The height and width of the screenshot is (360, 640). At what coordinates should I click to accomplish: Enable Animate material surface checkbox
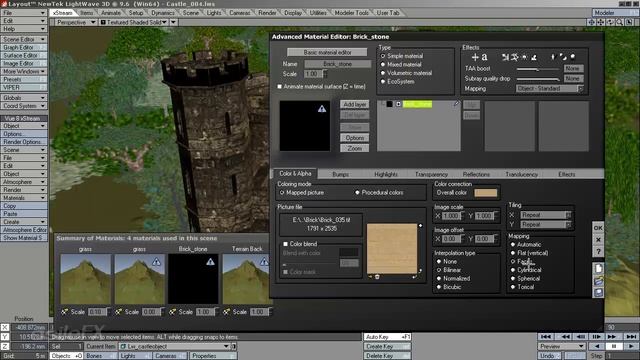pos(280,87)
